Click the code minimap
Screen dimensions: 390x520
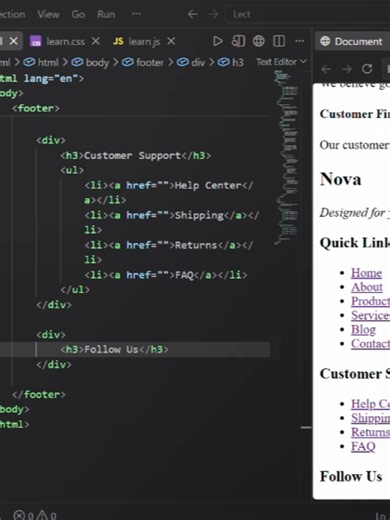click(x=286, y=158)
